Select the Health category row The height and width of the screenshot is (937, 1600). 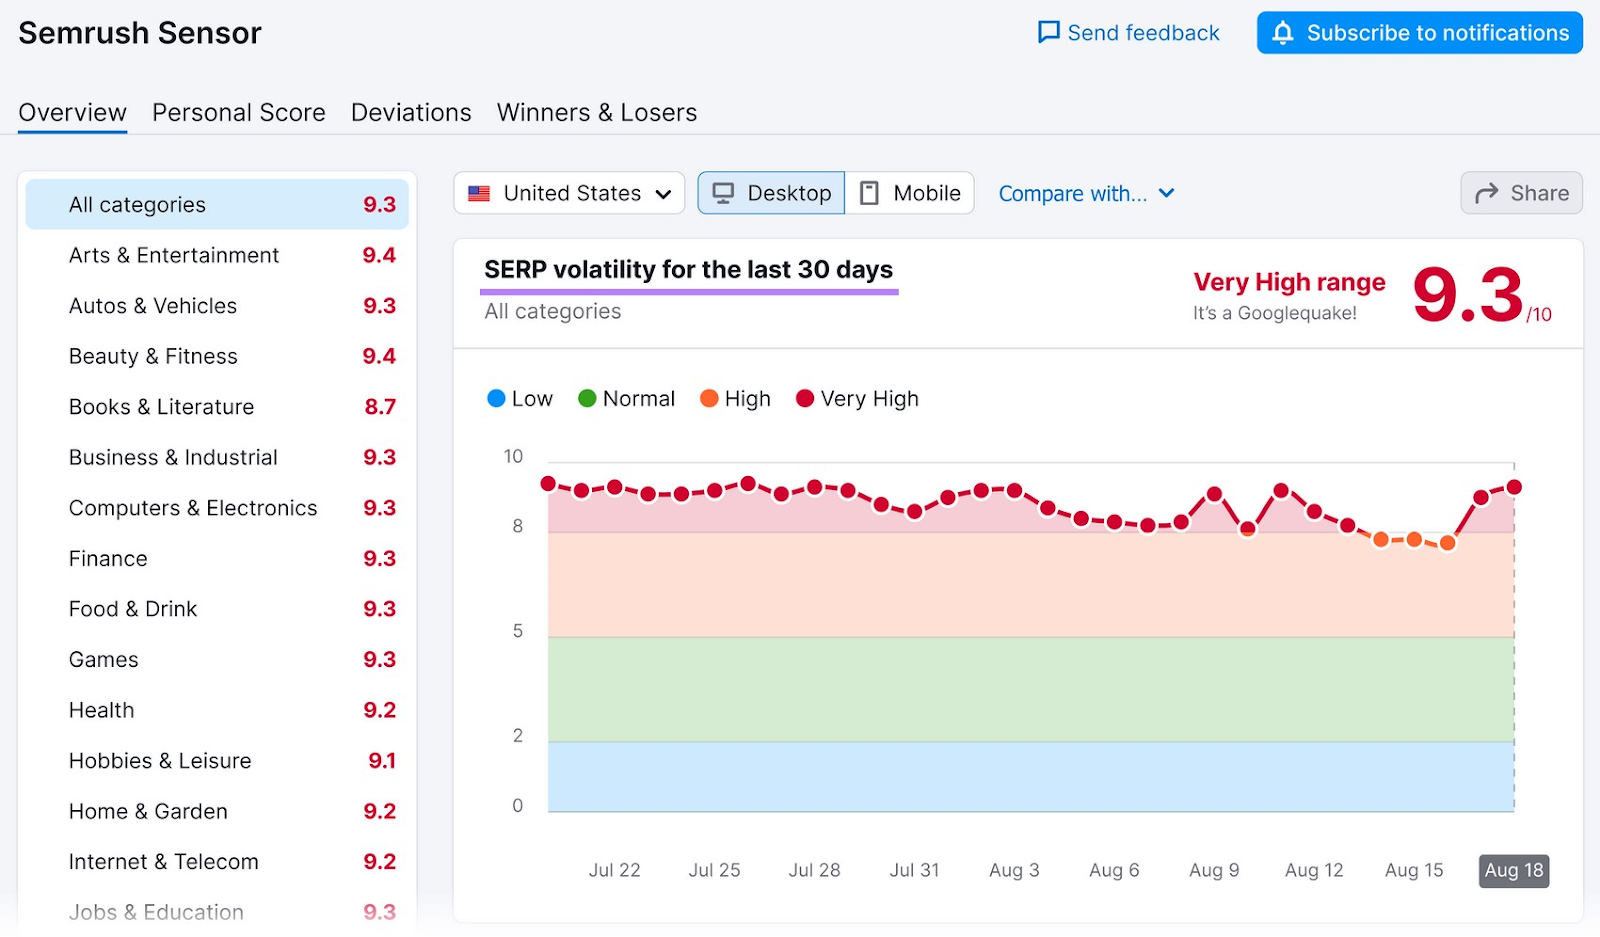click(x=217, y=709)
